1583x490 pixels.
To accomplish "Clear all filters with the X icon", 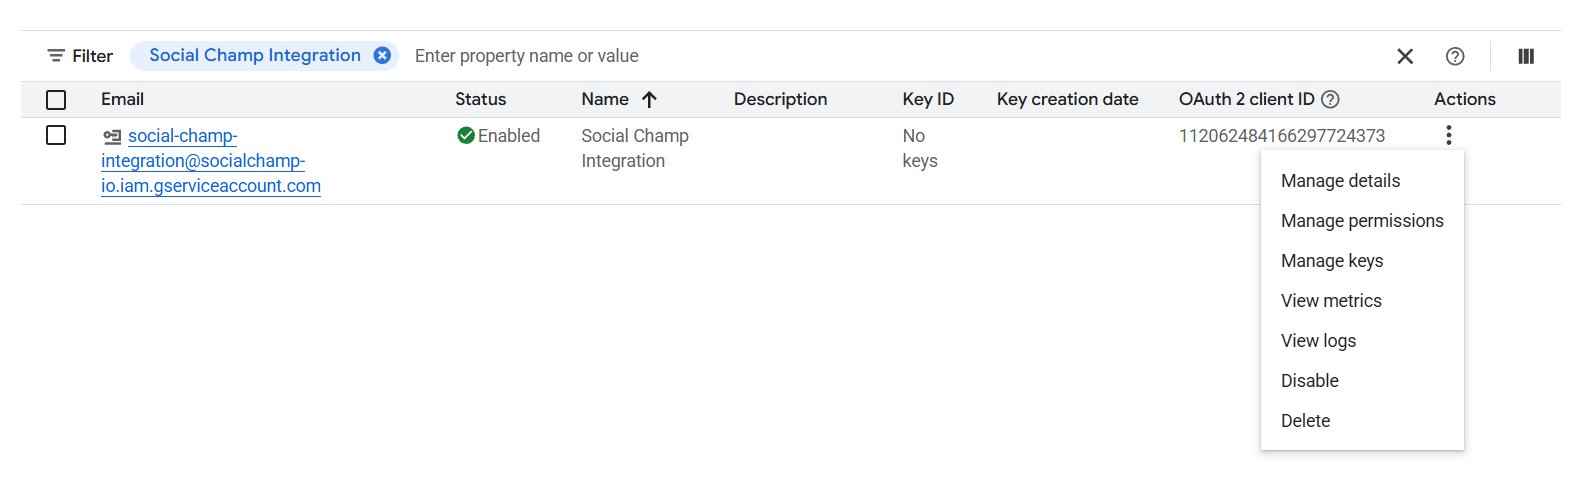I will pos(1405,56).
